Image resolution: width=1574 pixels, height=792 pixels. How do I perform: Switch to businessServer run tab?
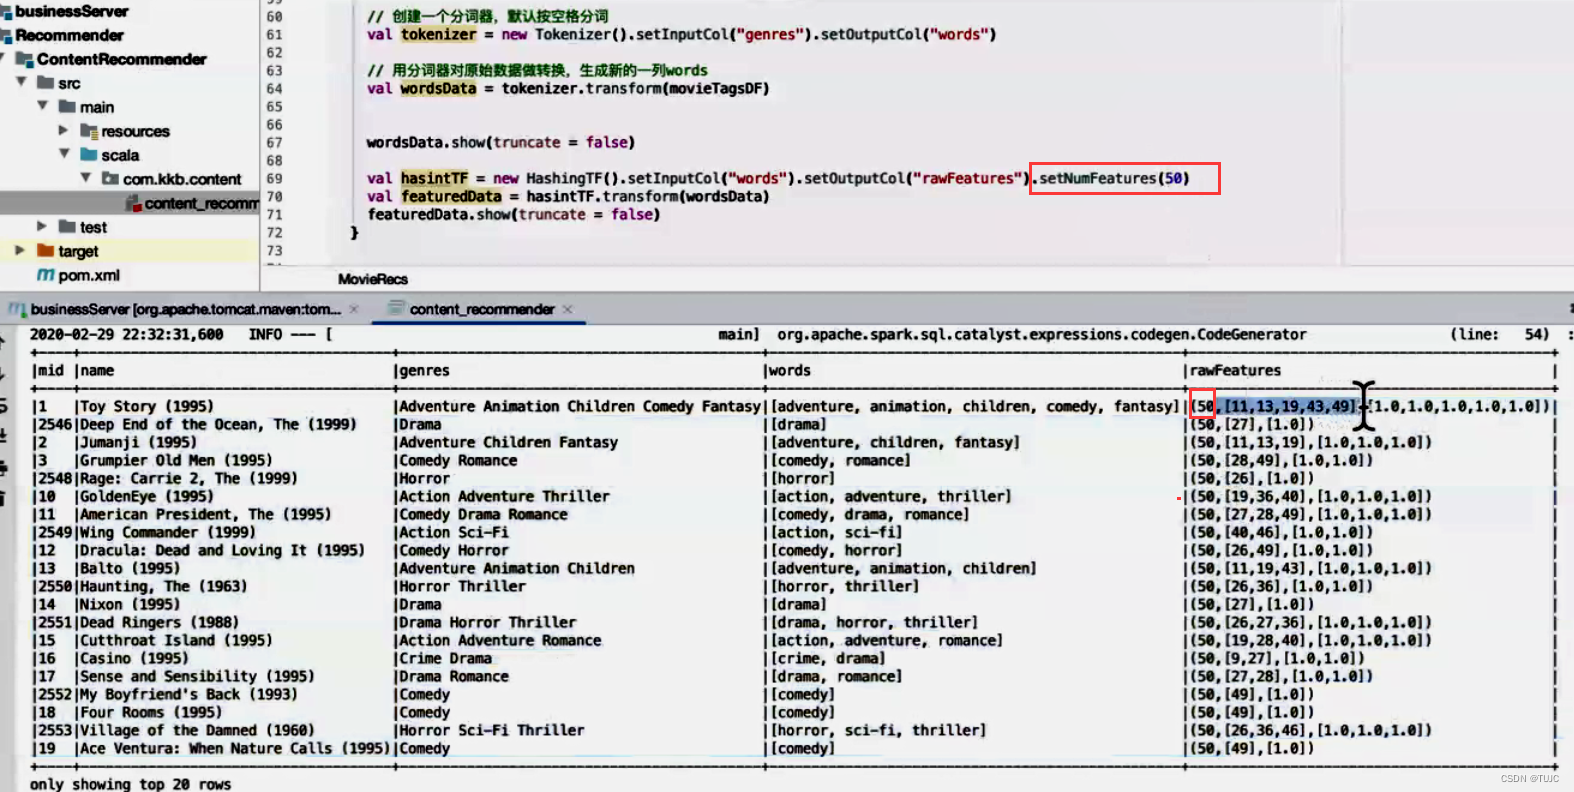click(185, 309)
